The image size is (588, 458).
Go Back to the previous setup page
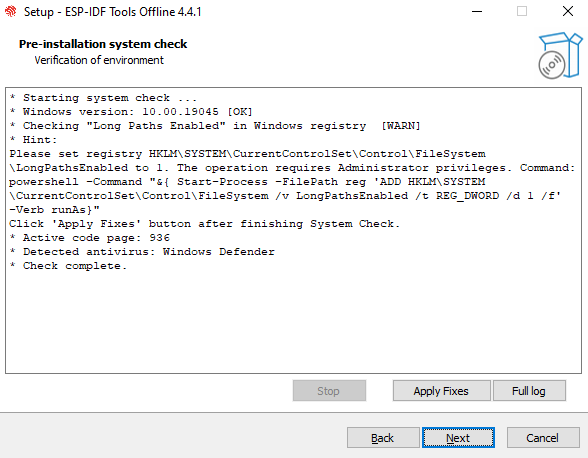click(x=383, y=438)
